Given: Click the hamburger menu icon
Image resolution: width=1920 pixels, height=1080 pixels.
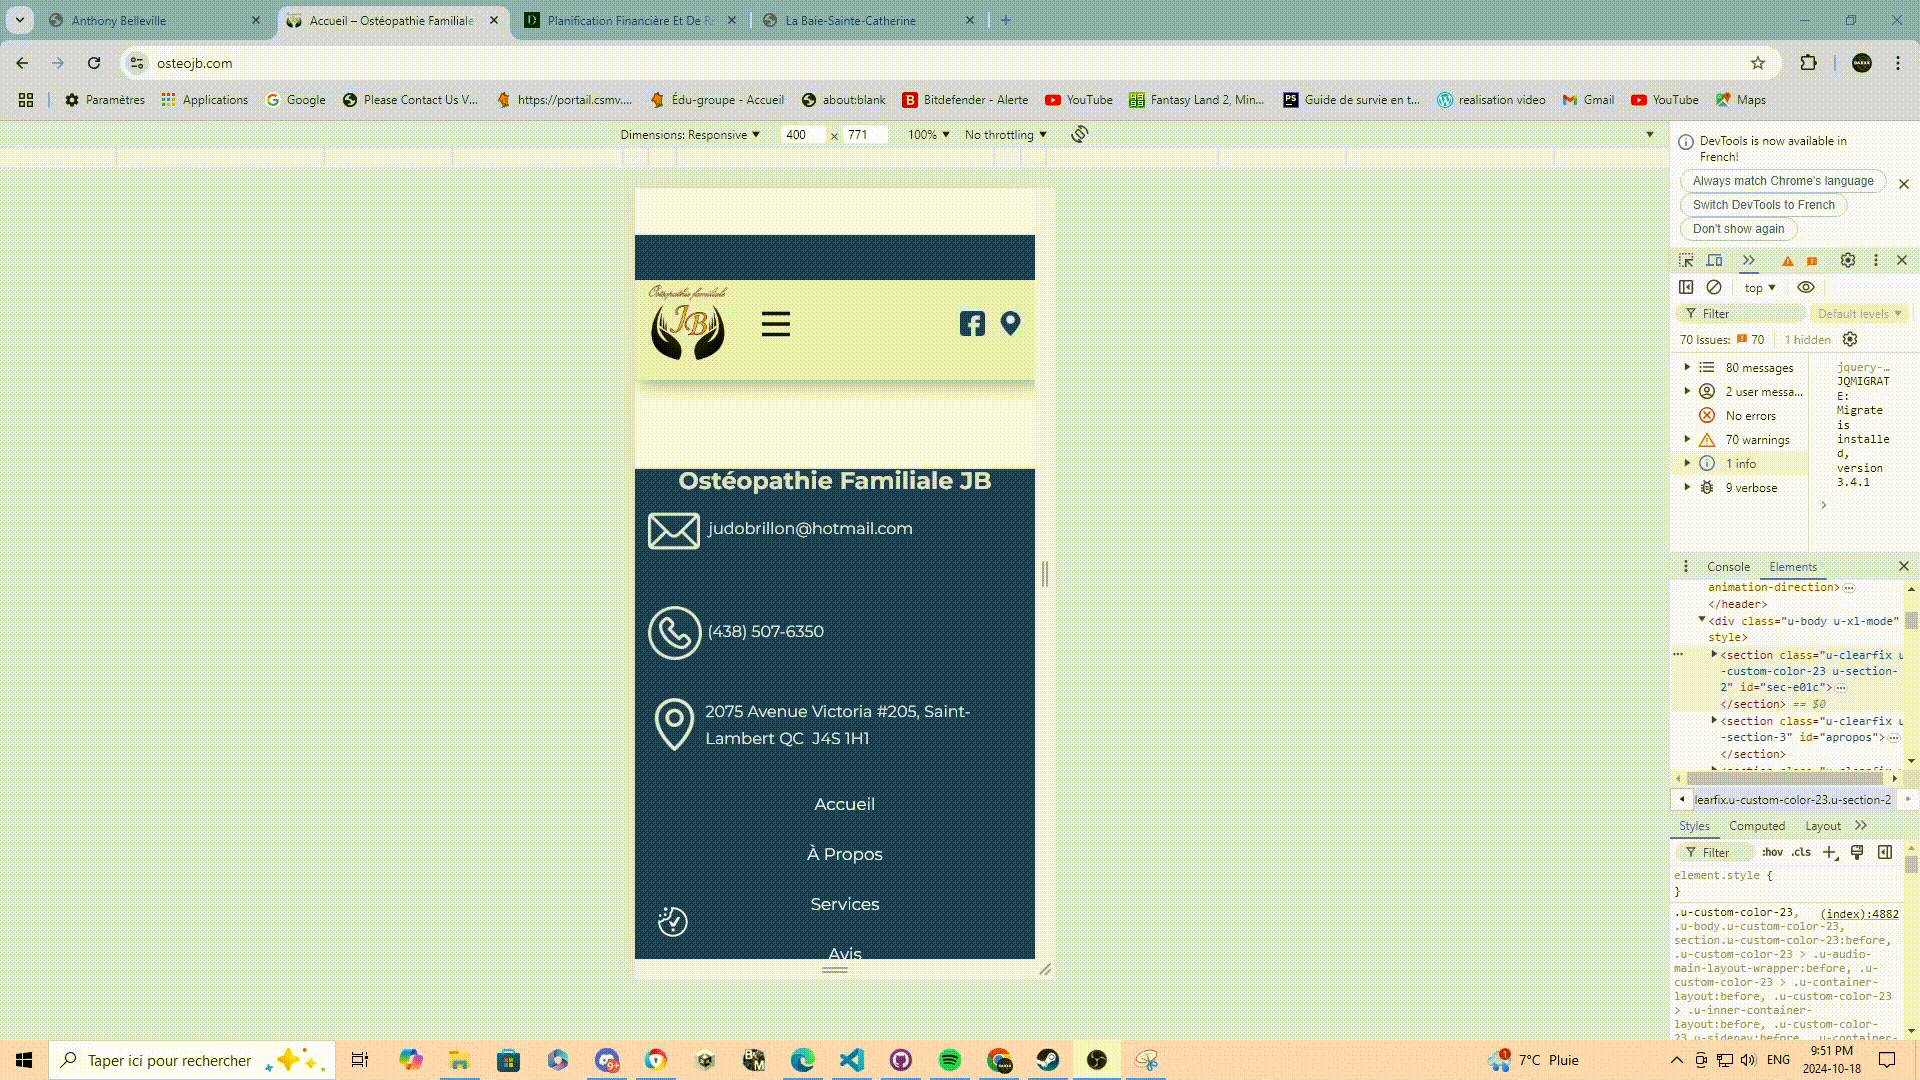Looking at the screenshot, I should pos(775,323).
